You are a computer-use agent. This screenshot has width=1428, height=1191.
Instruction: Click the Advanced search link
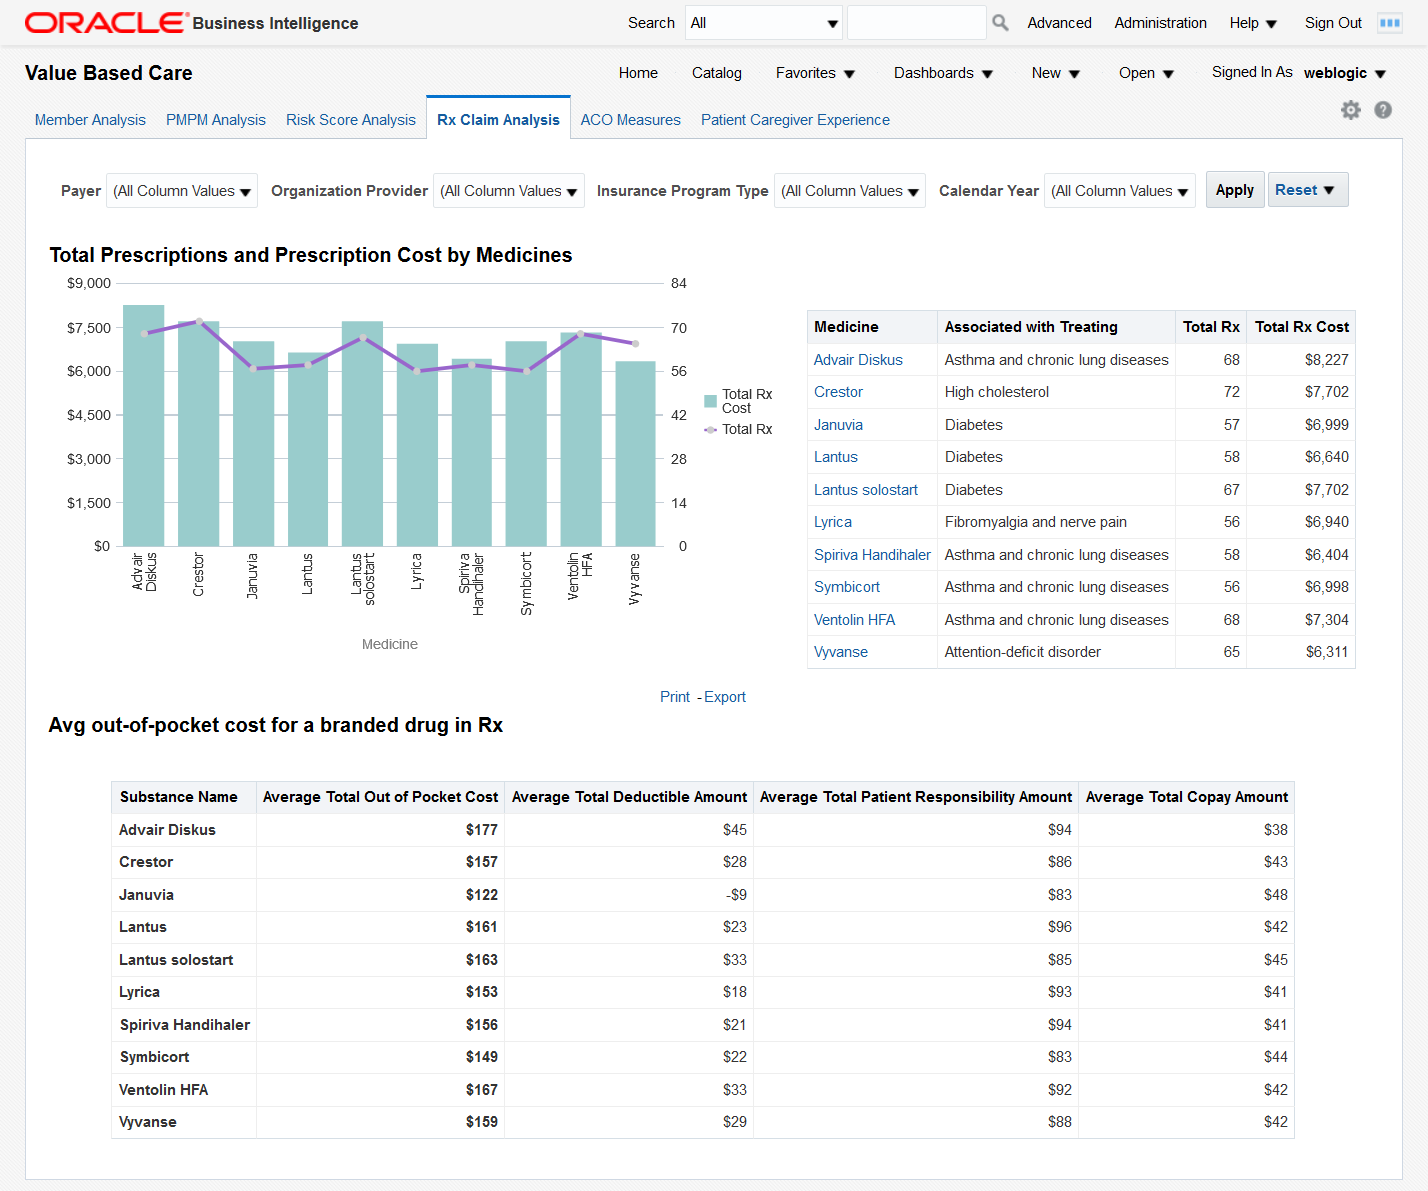click(1059, 23)
